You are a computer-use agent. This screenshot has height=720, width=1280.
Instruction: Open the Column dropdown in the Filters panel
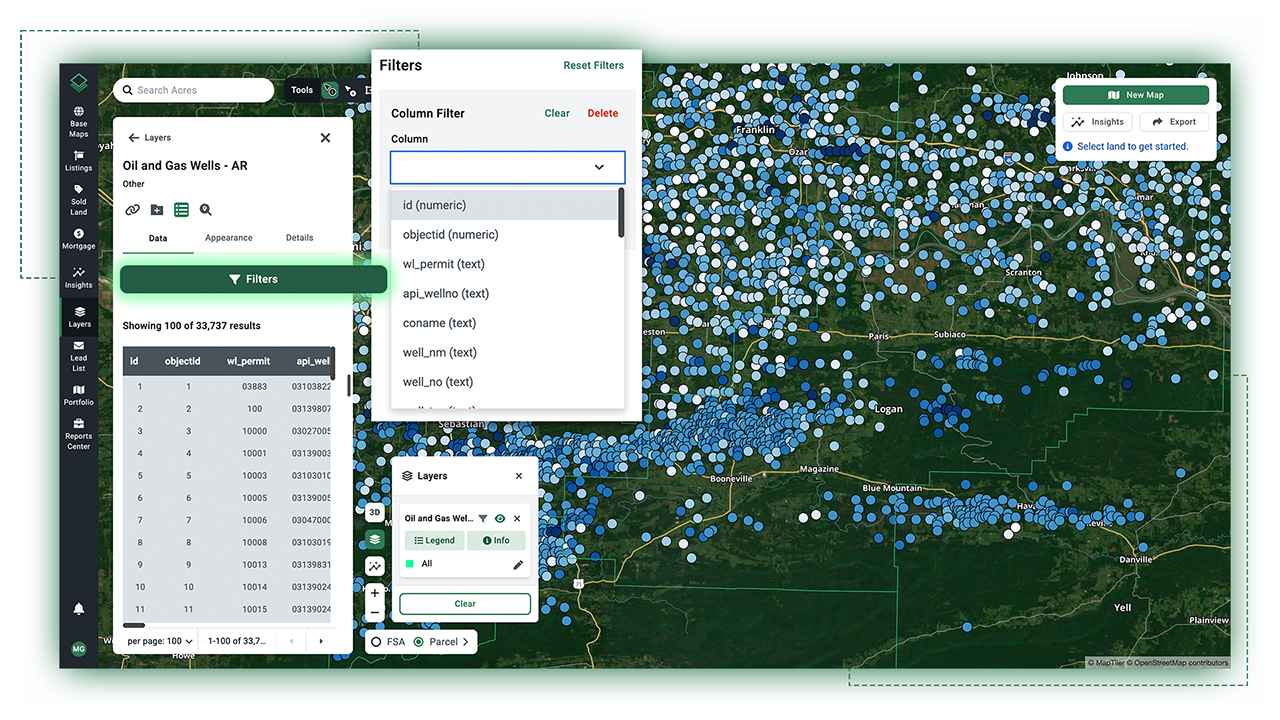coord(508,167)
